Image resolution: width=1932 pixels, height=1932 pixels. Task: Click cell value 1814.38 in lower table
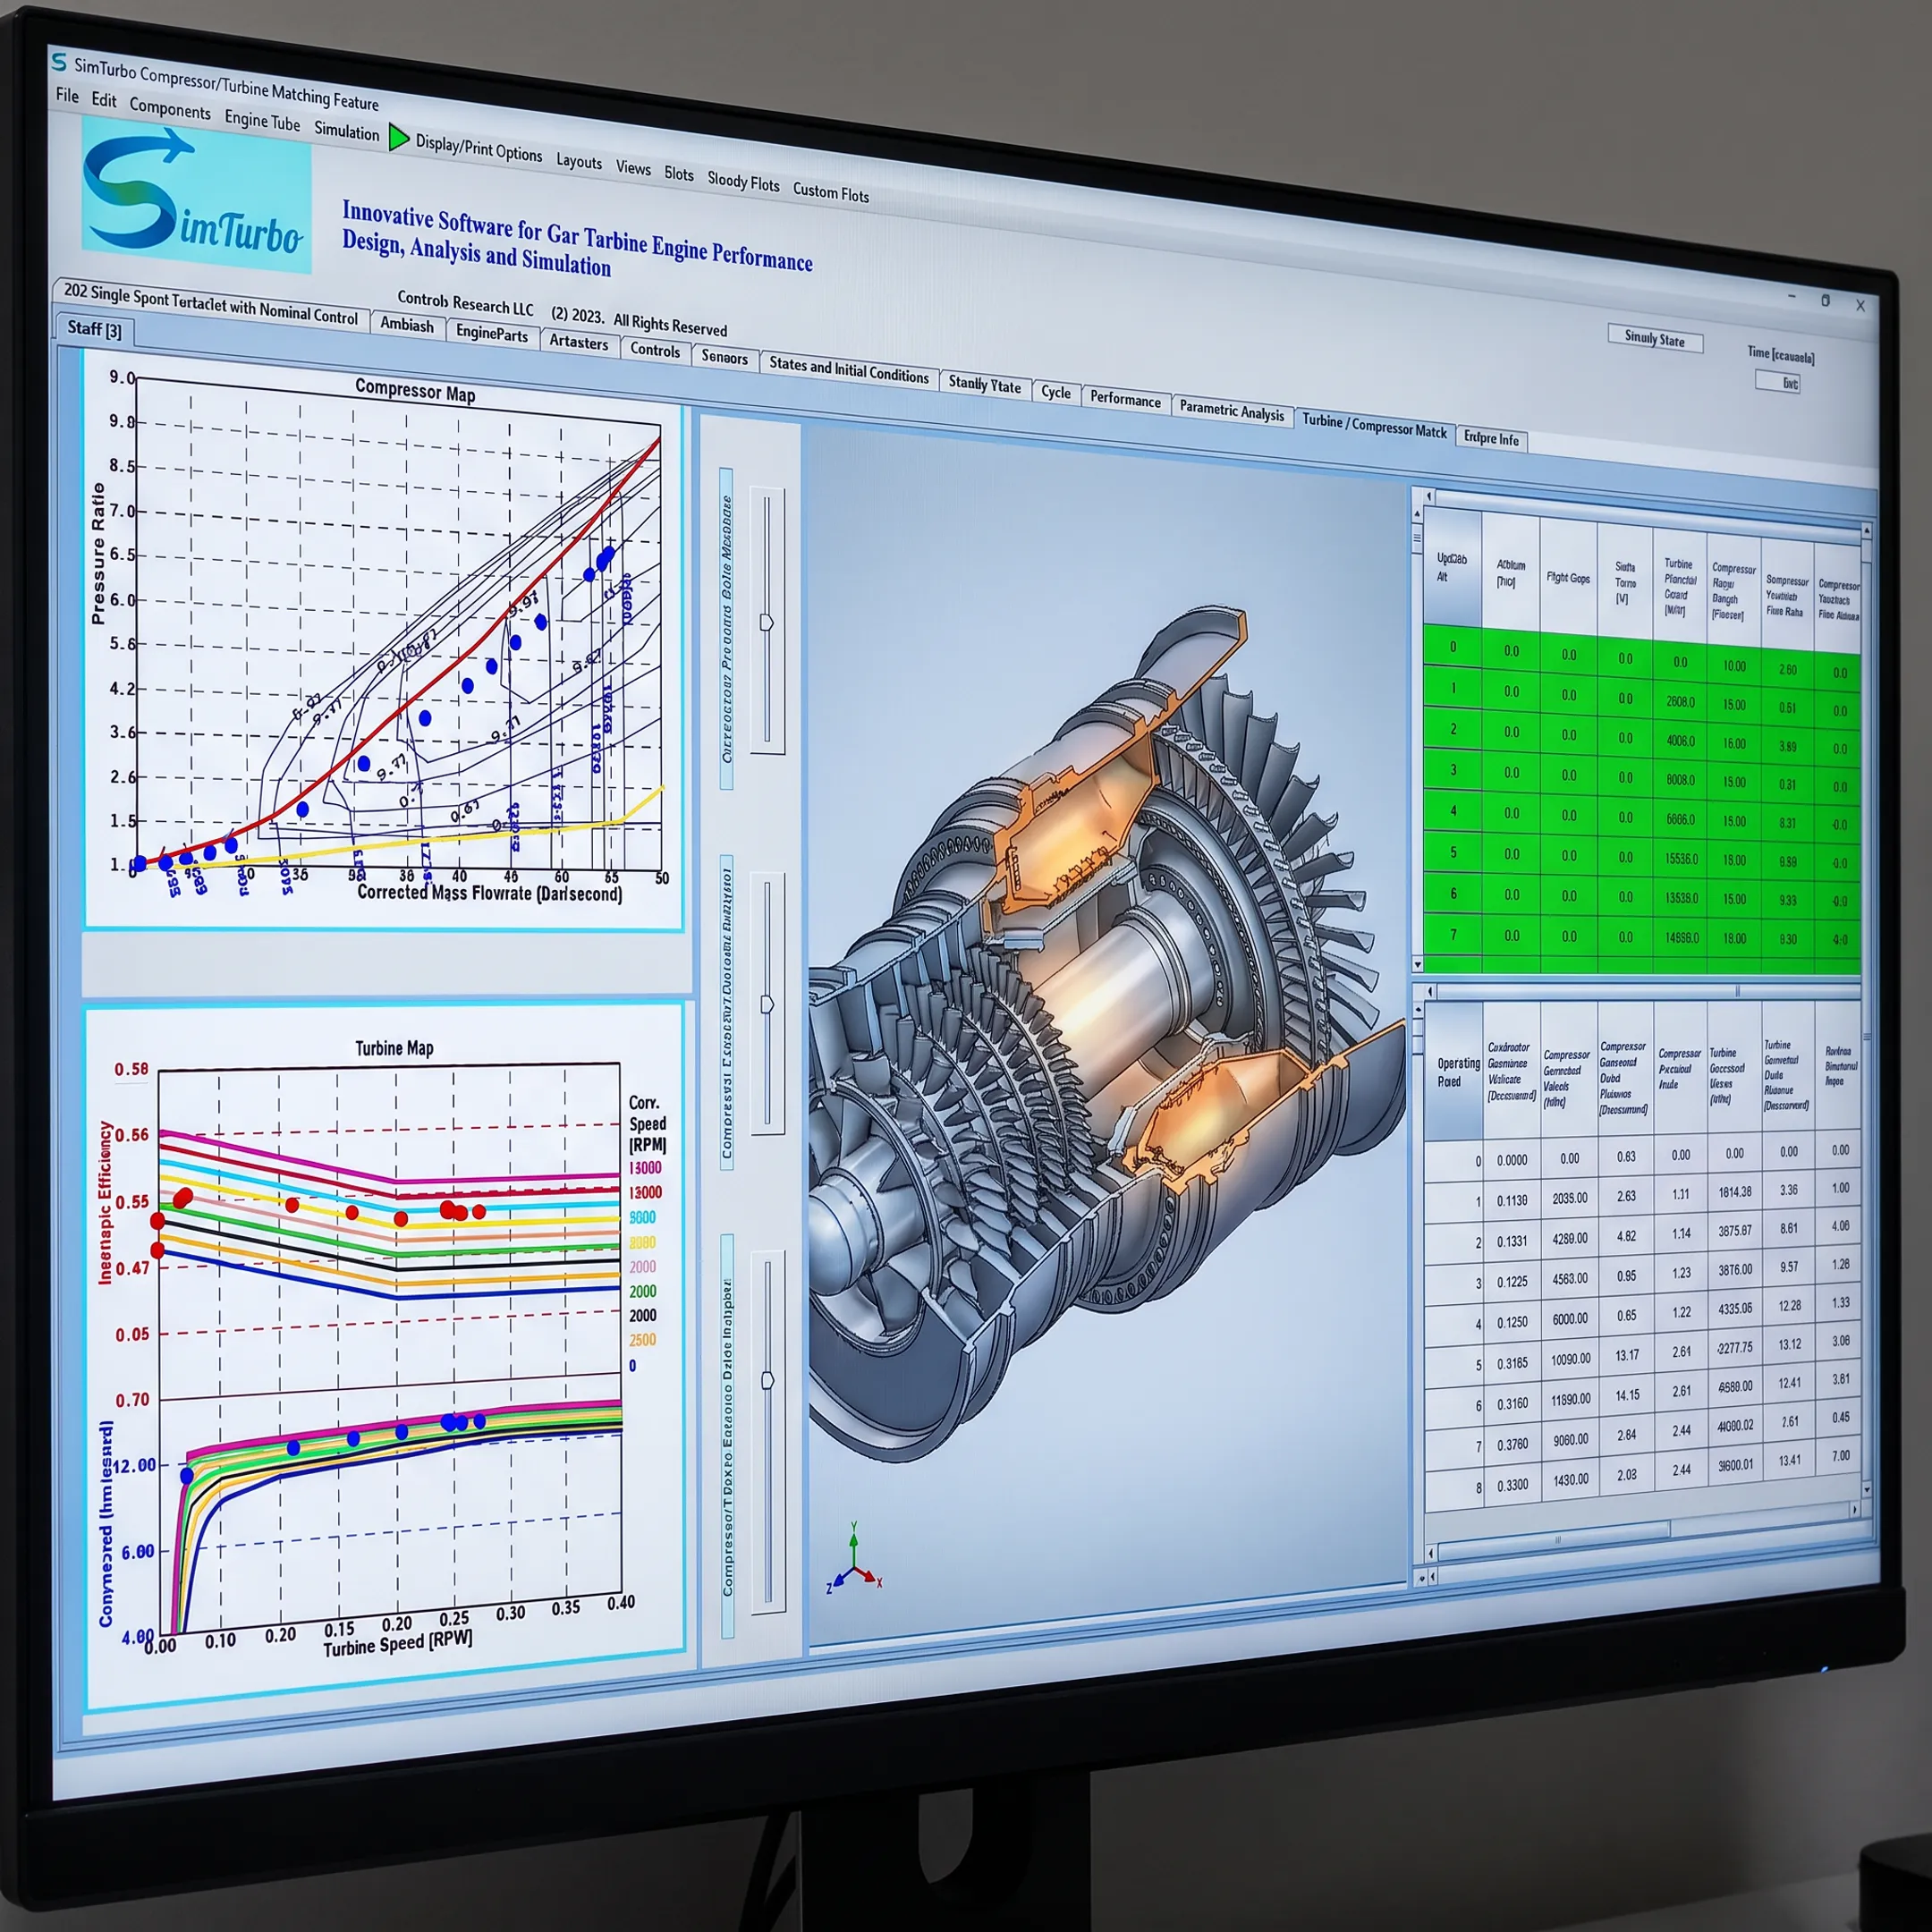coord(1734,1192)
